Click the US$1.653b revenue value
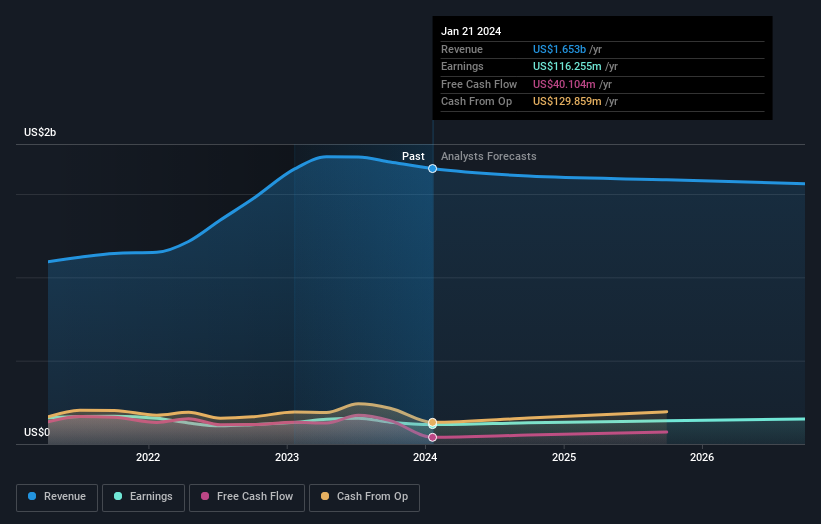Image resolution: width=821 pixels, height=524 pixels. [559, 49]
